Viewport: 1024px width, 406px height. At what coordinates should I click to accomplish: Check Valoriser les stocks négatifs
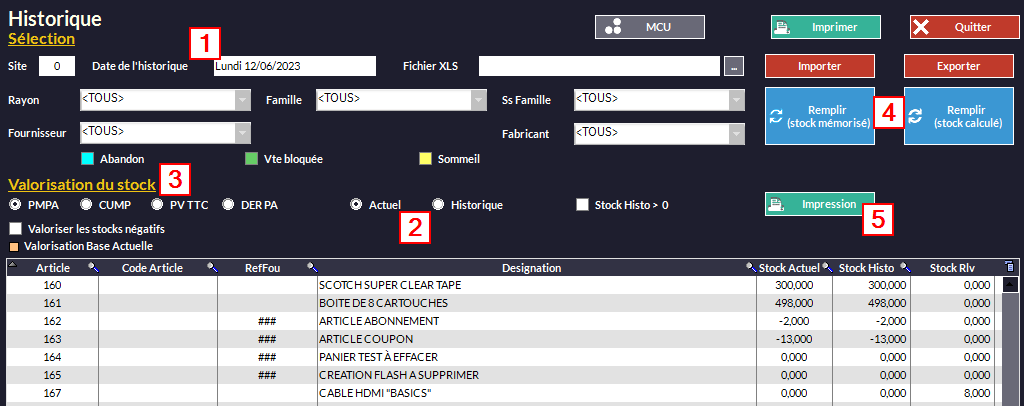[x=14, y=229]
